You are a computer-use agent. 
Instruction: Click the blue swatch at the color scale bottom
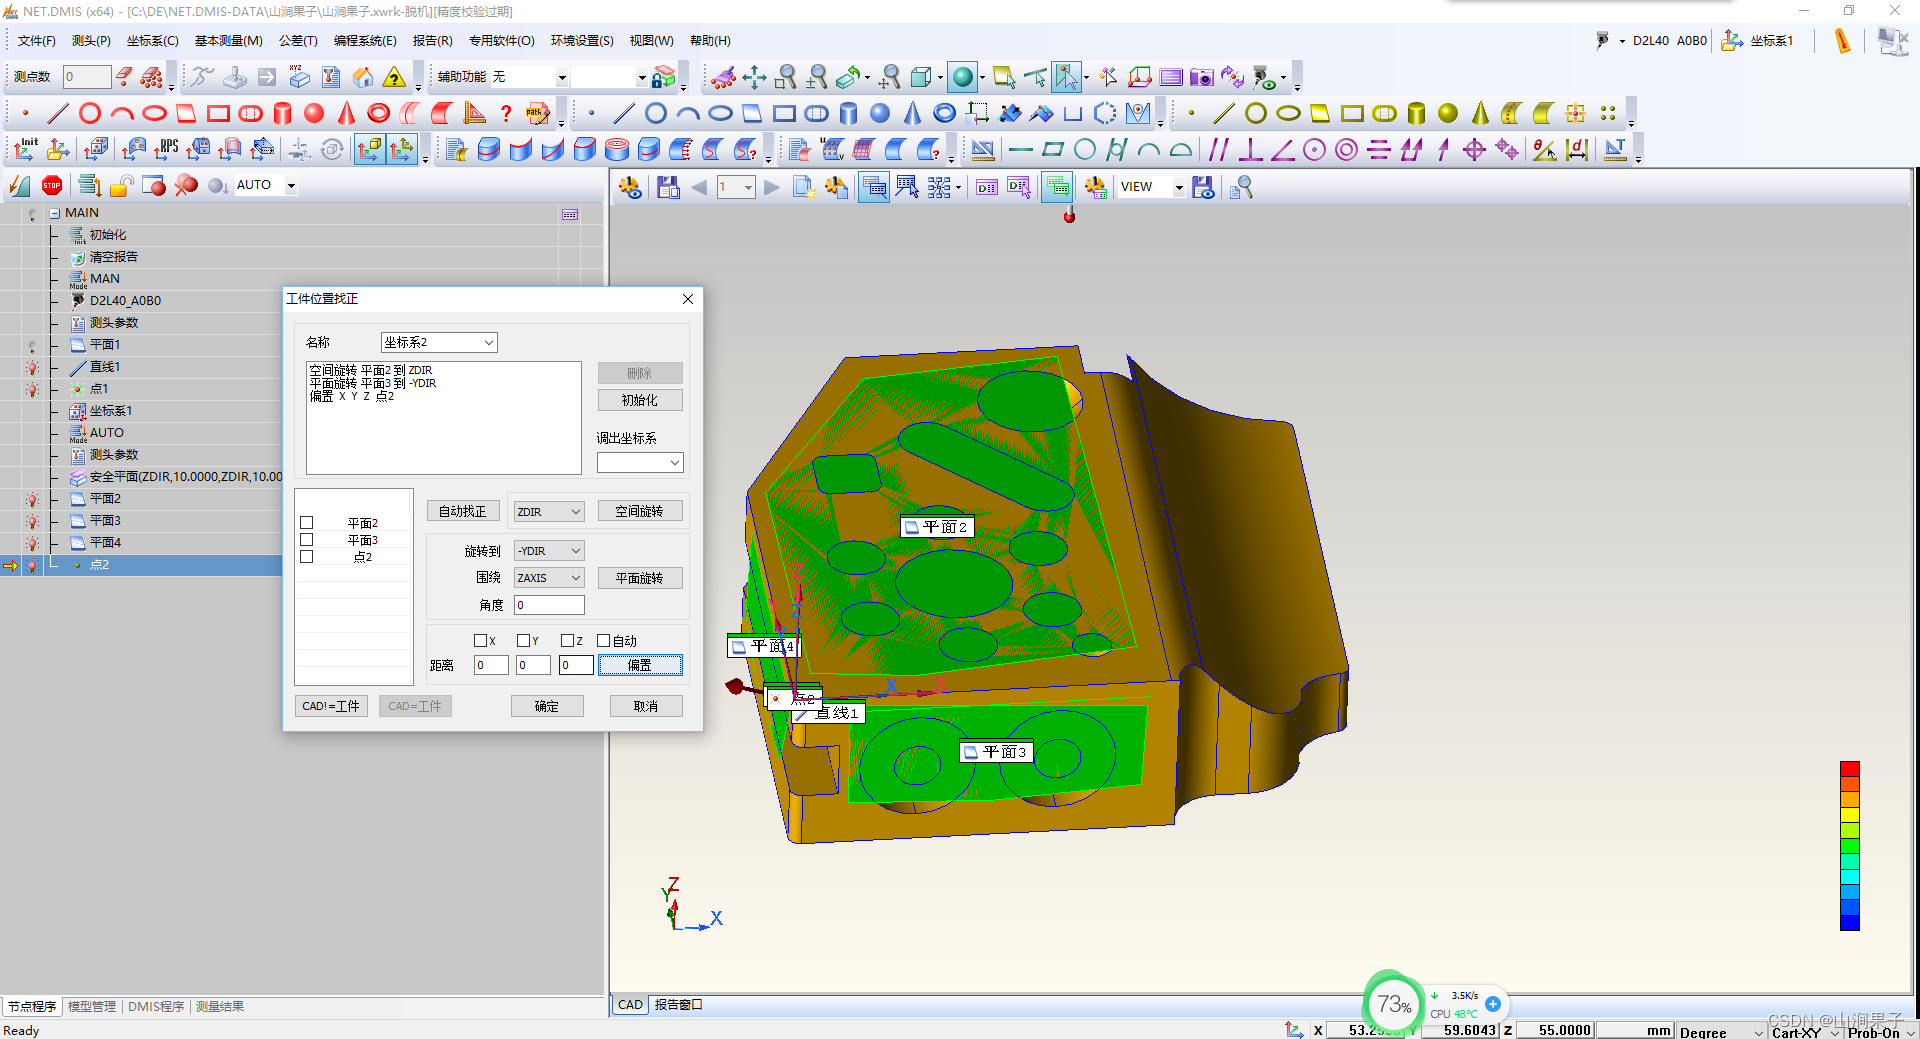(1850, 922)
